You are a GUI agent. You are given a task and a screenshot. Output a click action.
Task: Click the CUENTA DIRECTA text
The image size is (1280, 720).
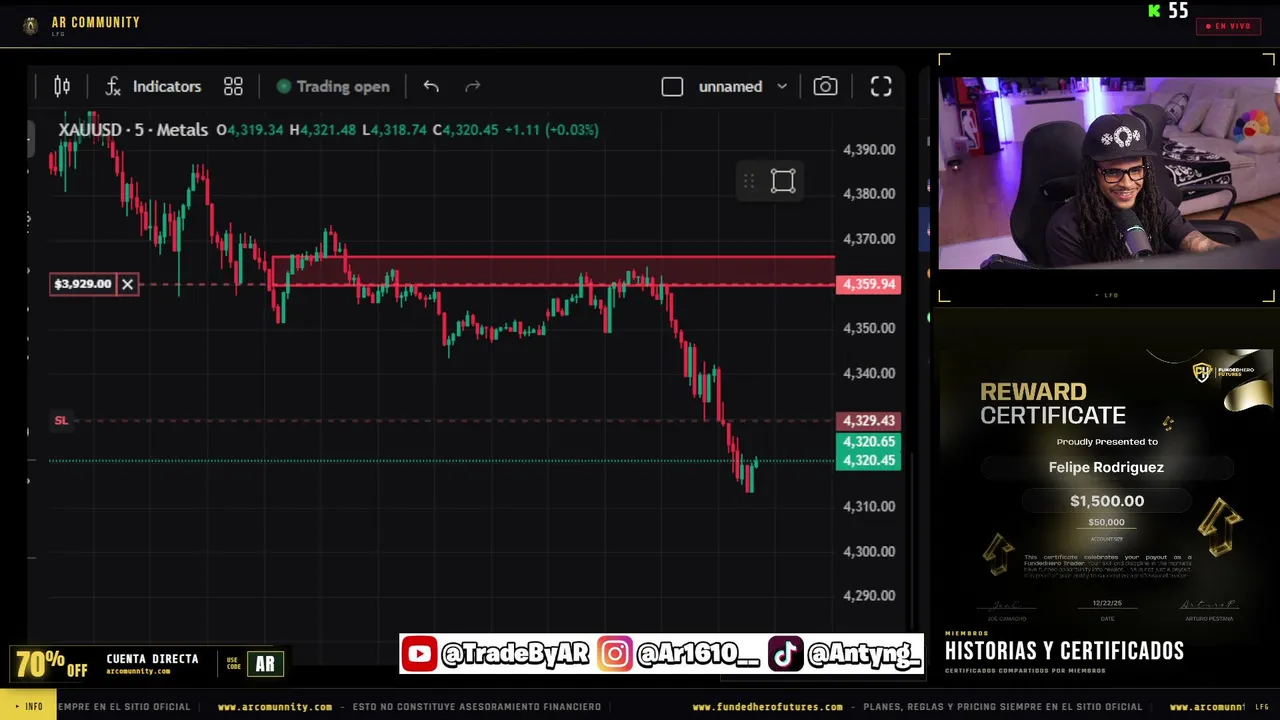152,659
